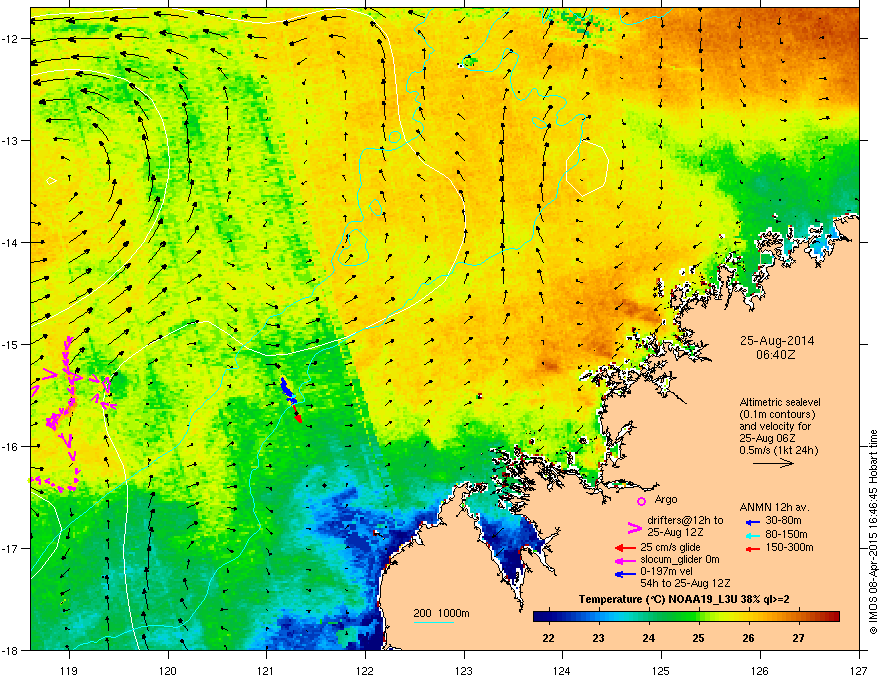The width and height of the screenshot is (880, 680).
Task: Click the 0-197m vel label
Action: pyautogui.click(x=668, y=572)
